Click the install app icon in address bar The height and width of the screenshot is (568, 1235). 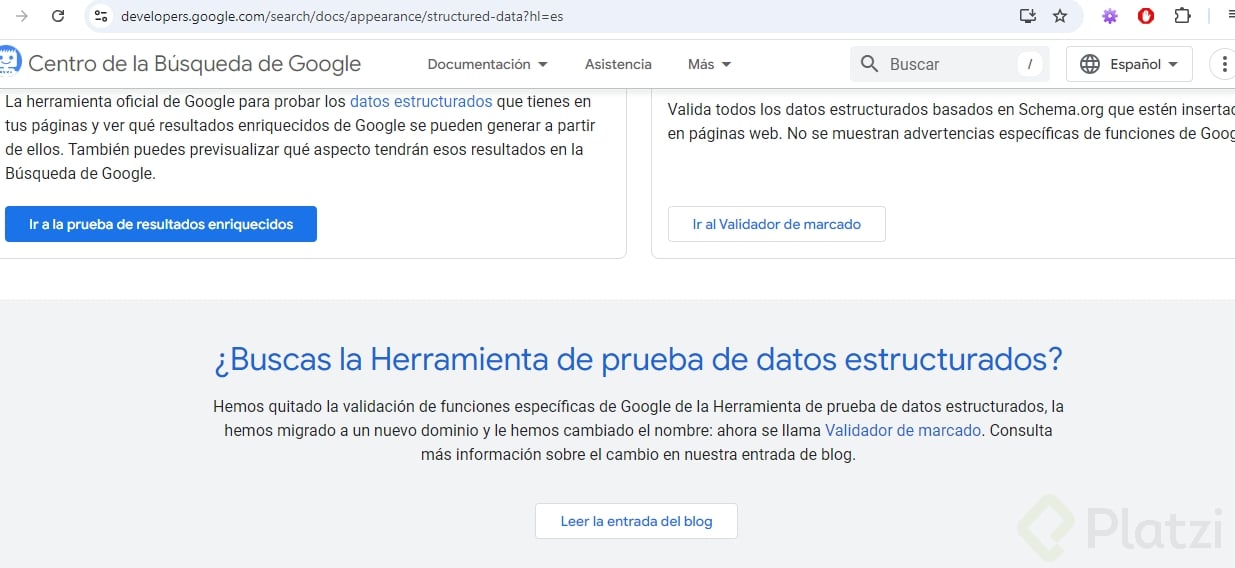[1027, 16]
